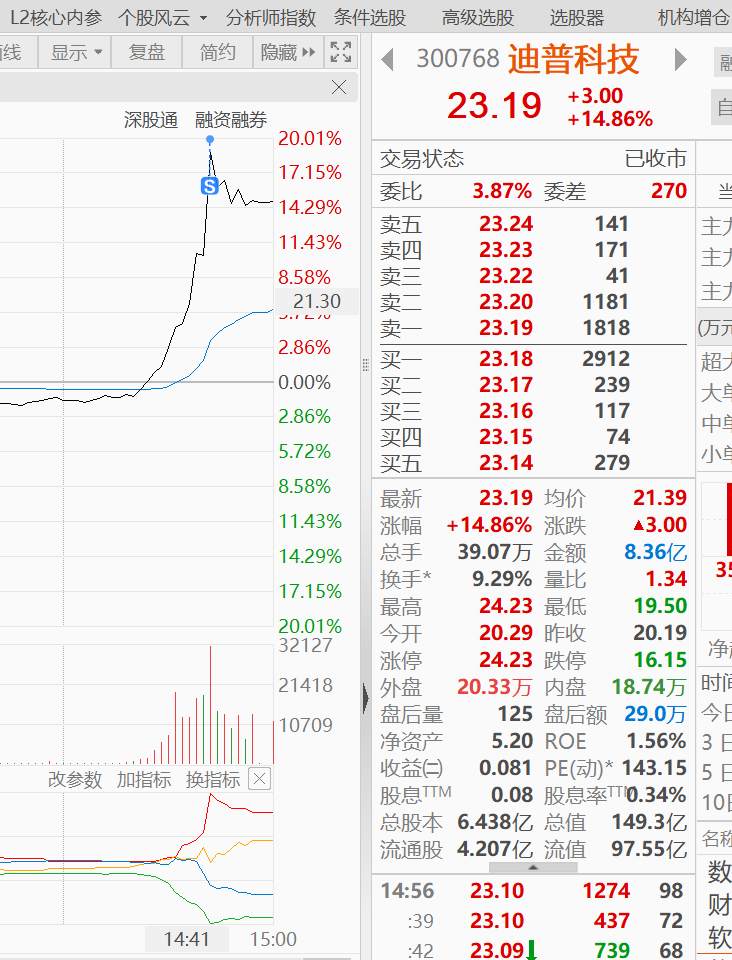Screen dimensions: 732x960
Task: Click the 金额 value 8.36亿
Action: (x=655, y=552)
